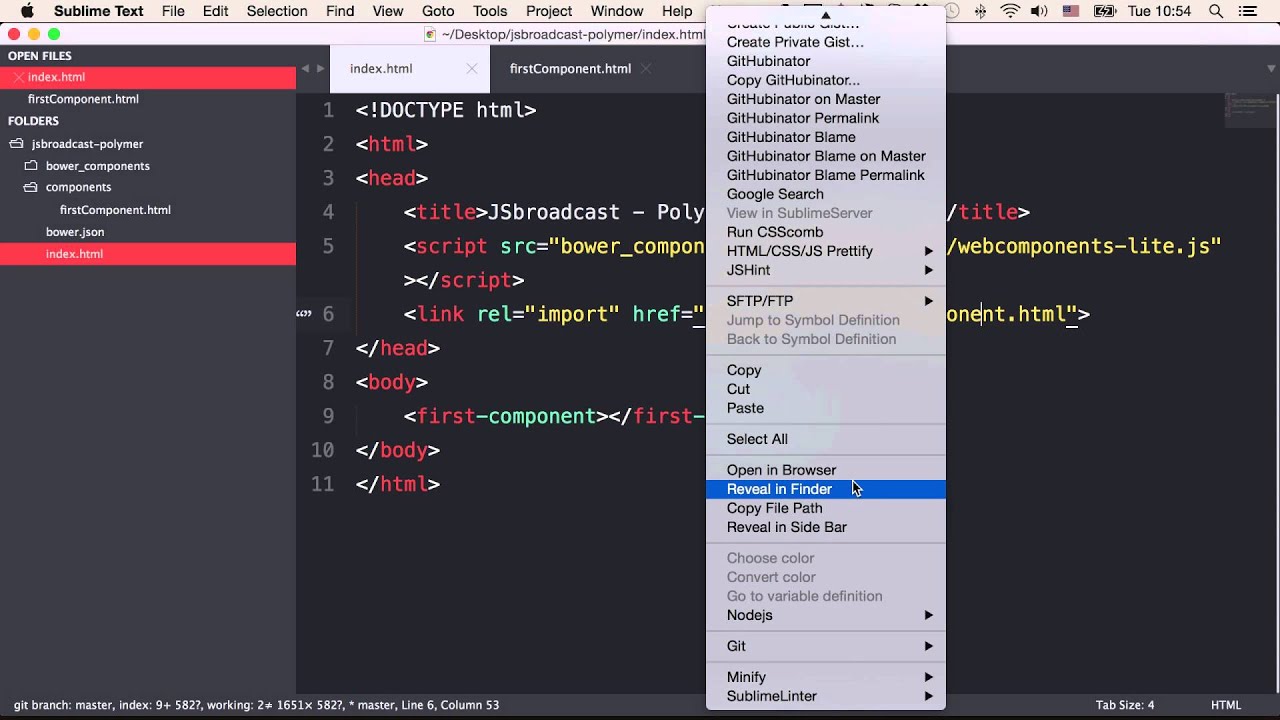The image size is (1280, 720).
Task: Close the firstComponent.html tab
Action: [646, 69]
